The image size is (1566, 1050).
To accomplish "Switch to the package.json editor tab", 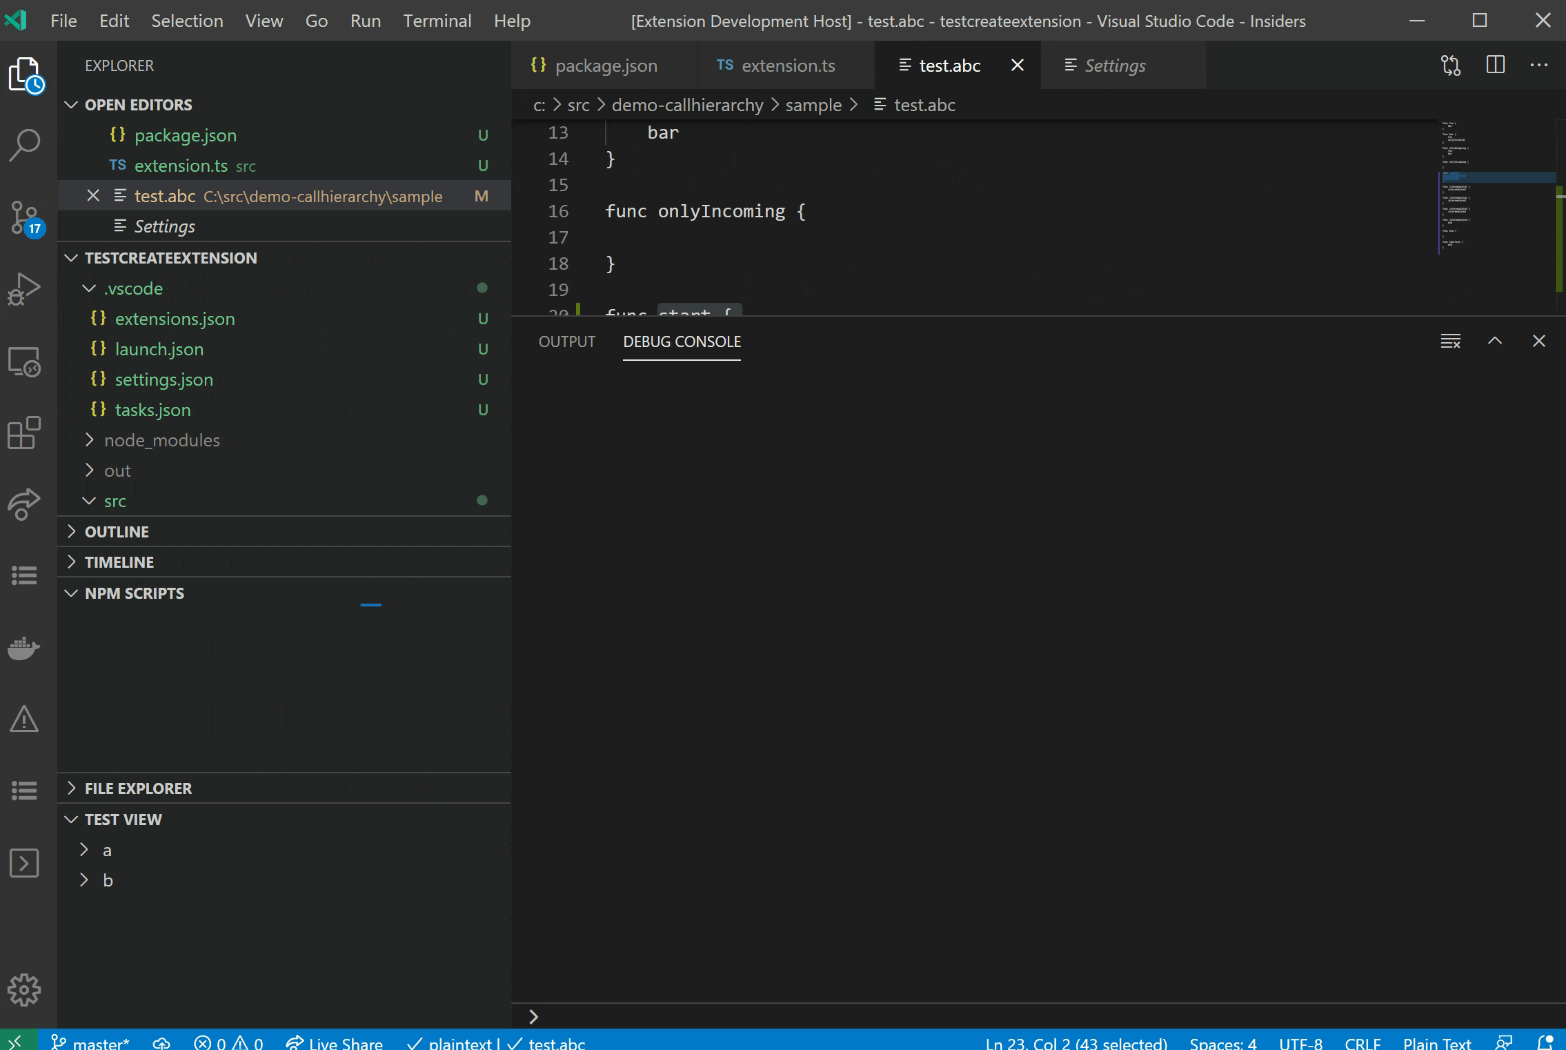I will pyautogui.click(x=605, y=65).
